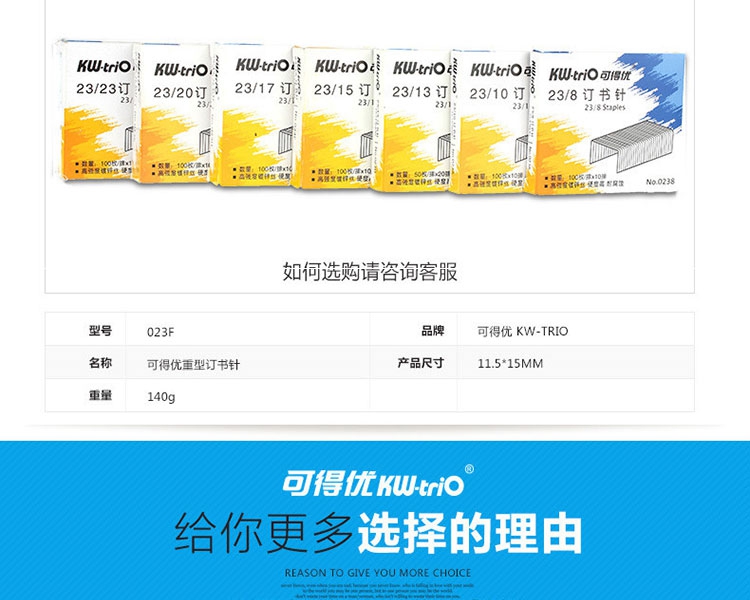
Task: Click the 可得优 KW-triO banner logo
Action: 378,482
